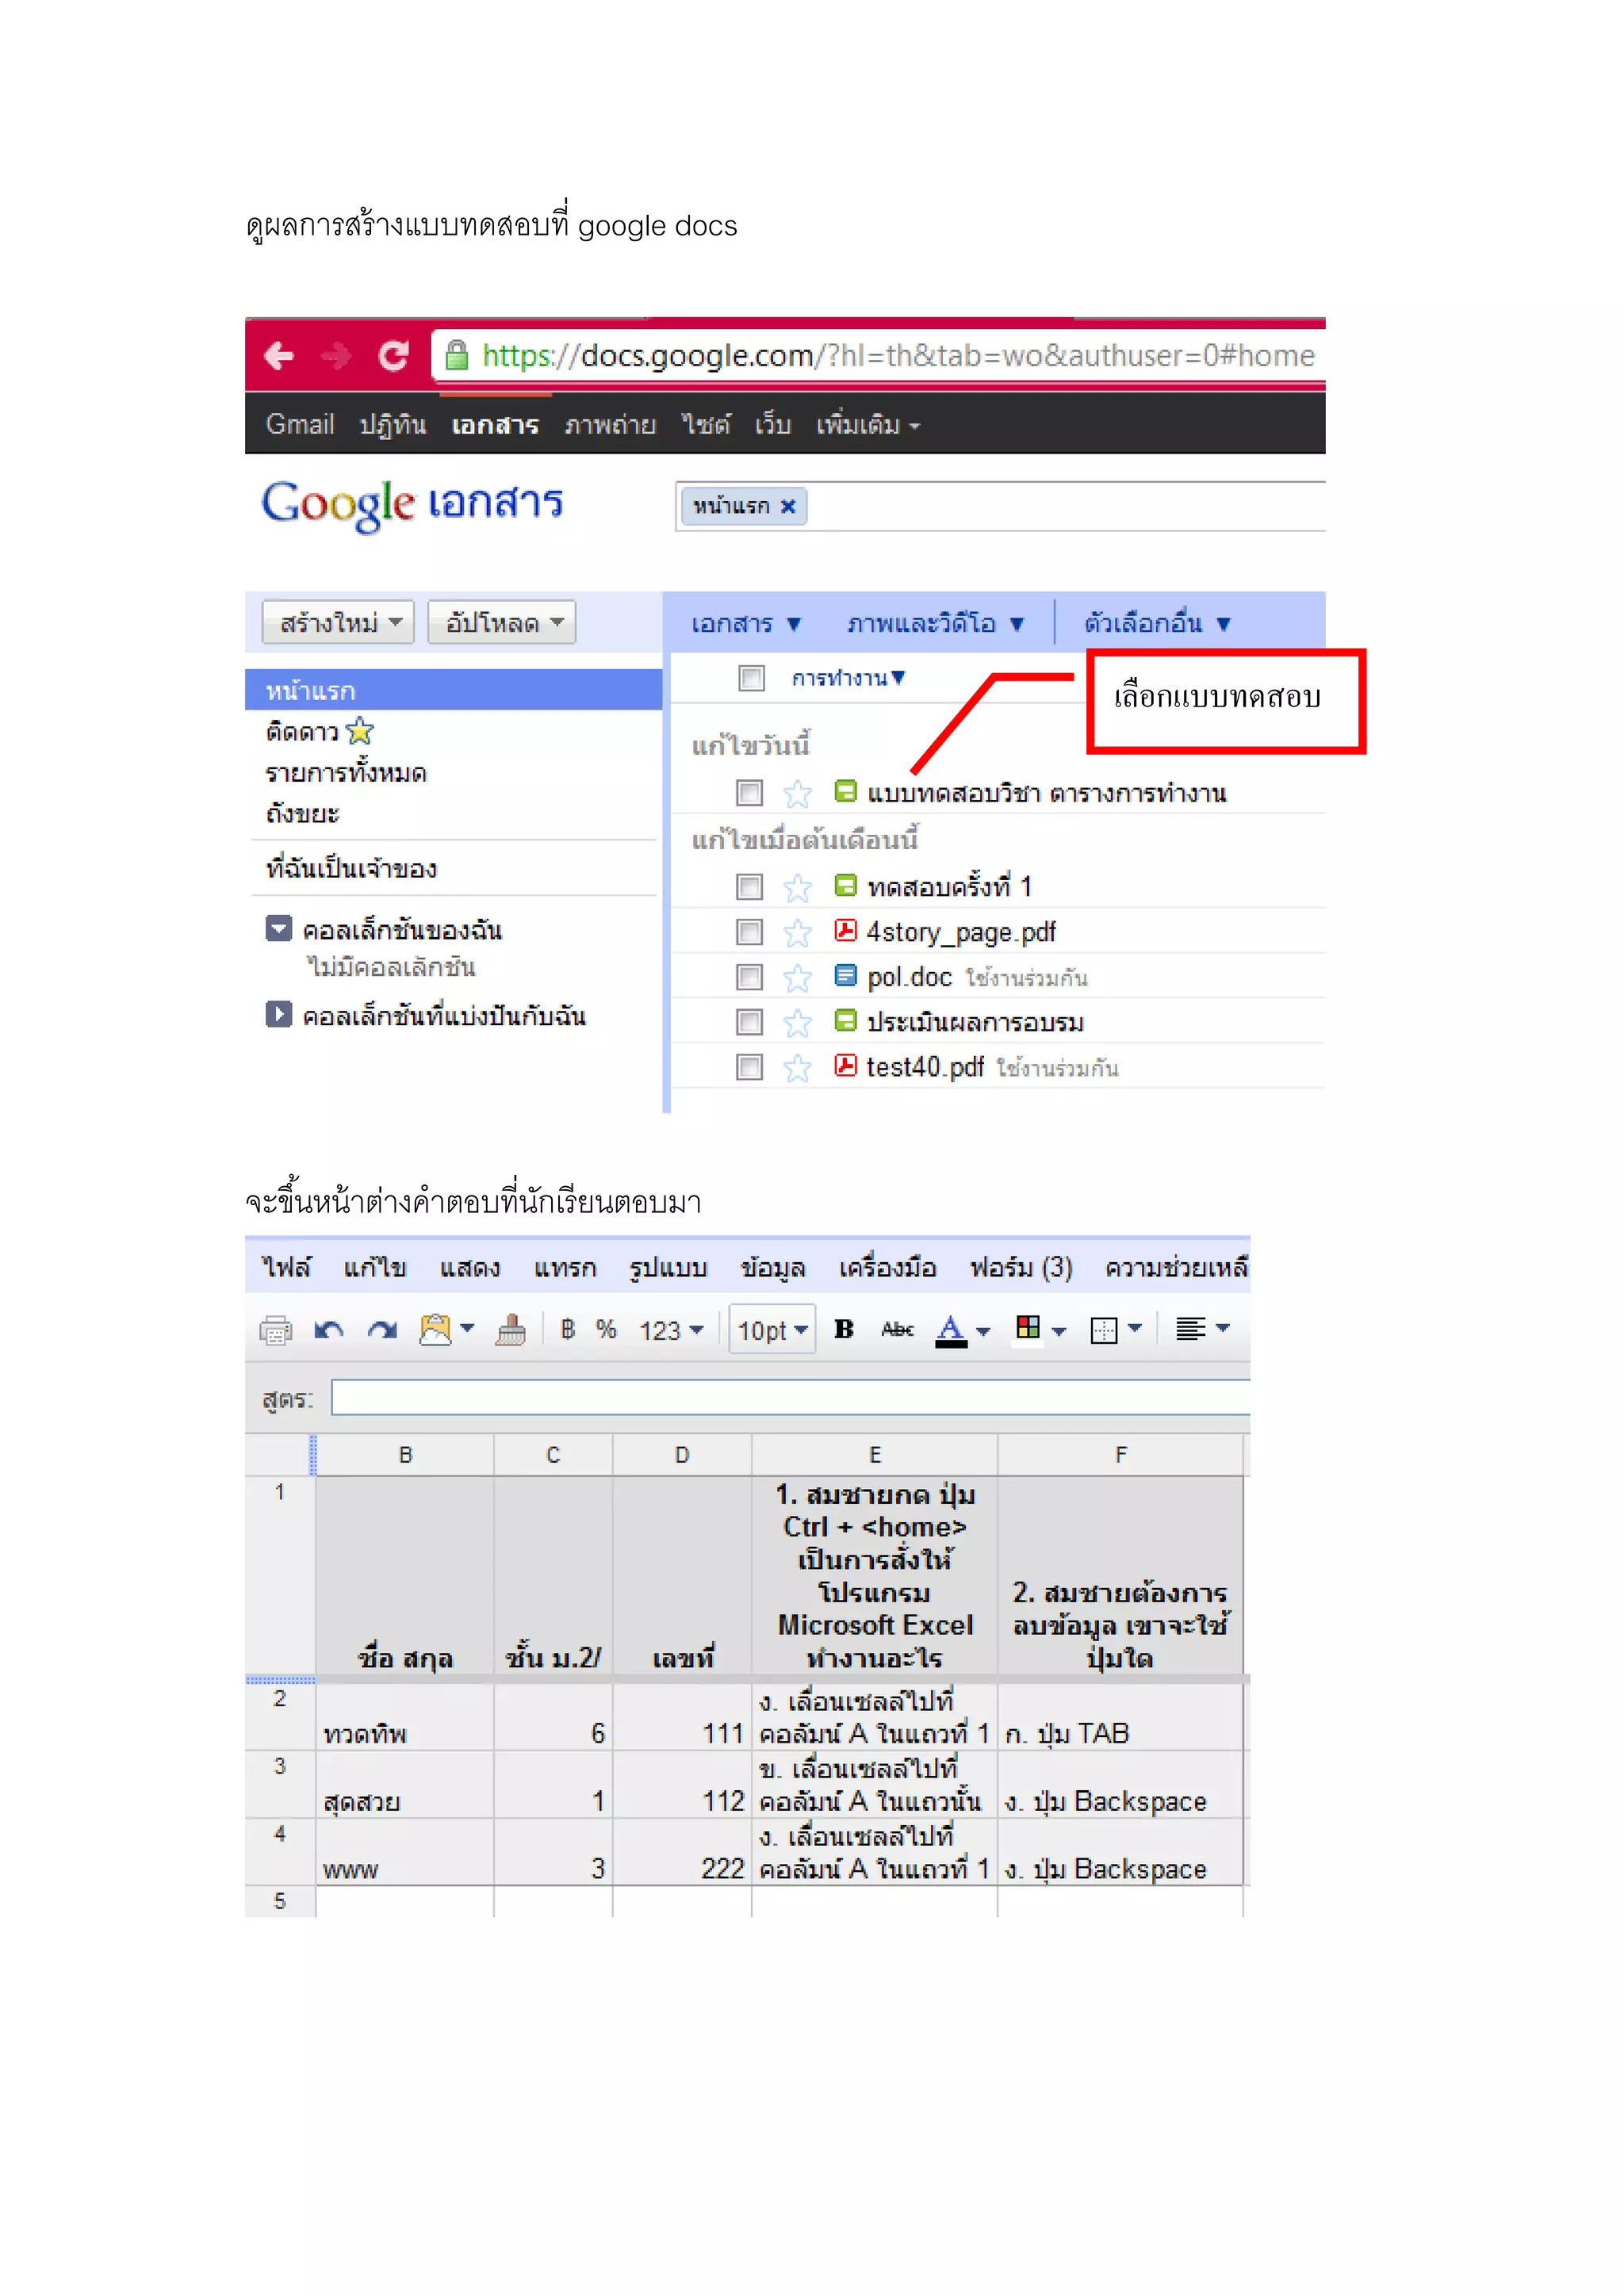1624x2296 pixels.
Task: Toggle bold formatting button
Action: pyautogui.click(x=844, y=1329)
